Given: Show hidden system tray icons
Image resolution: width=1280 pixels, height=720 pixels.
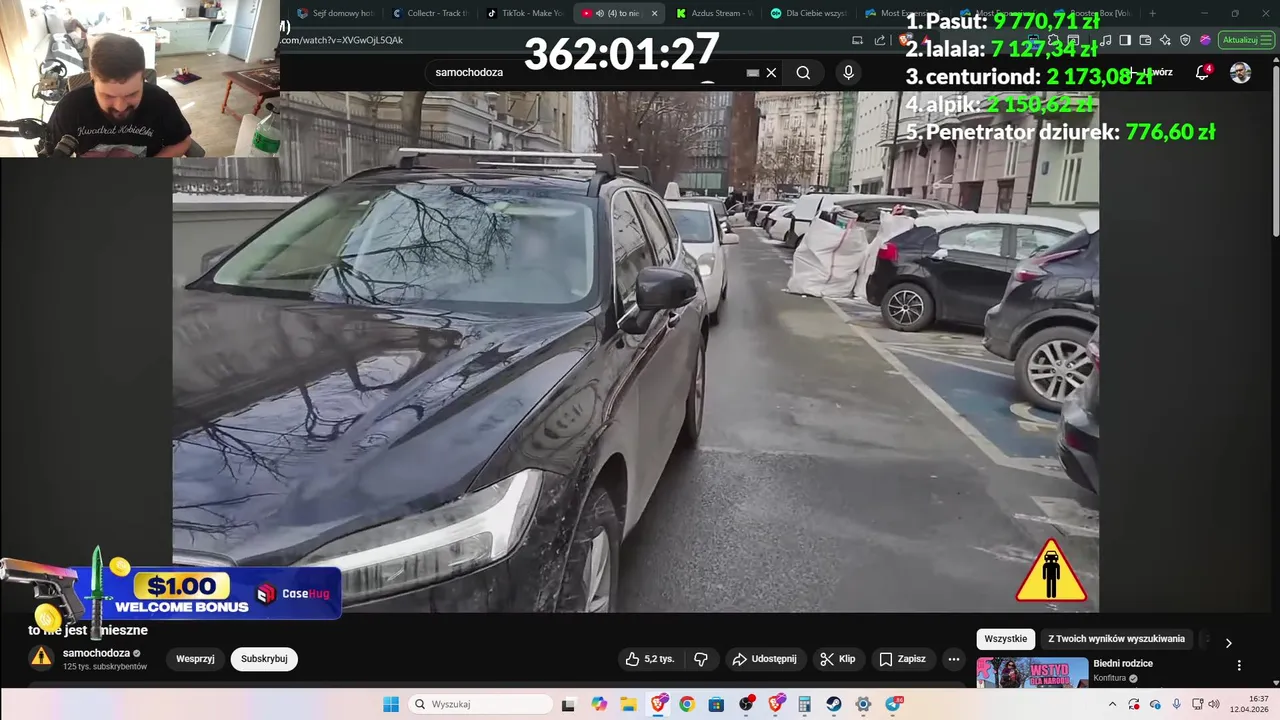Looking at the screenshot, I should click(x=1112, y=704).
